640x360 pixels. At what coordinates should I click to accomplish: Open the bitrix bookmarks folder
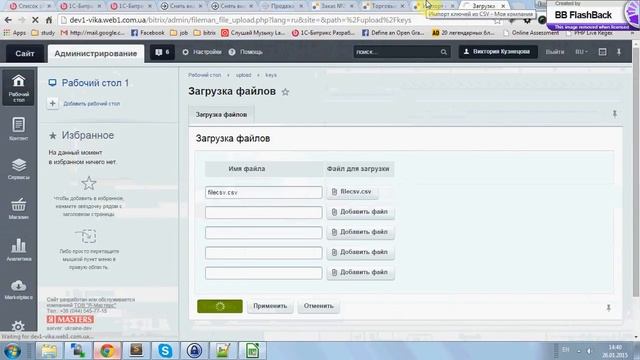(204, 33)
